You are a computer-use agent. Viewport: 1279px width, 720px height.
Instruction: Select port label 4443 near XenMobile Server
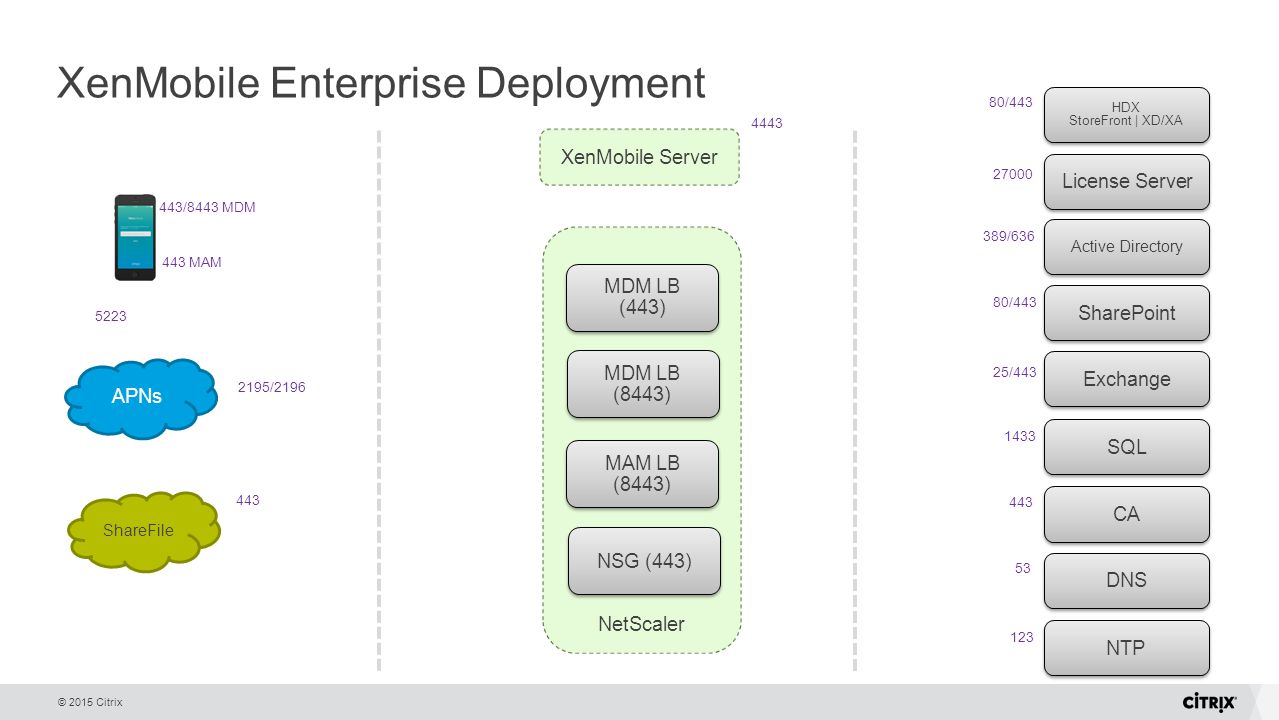point(766,123)
